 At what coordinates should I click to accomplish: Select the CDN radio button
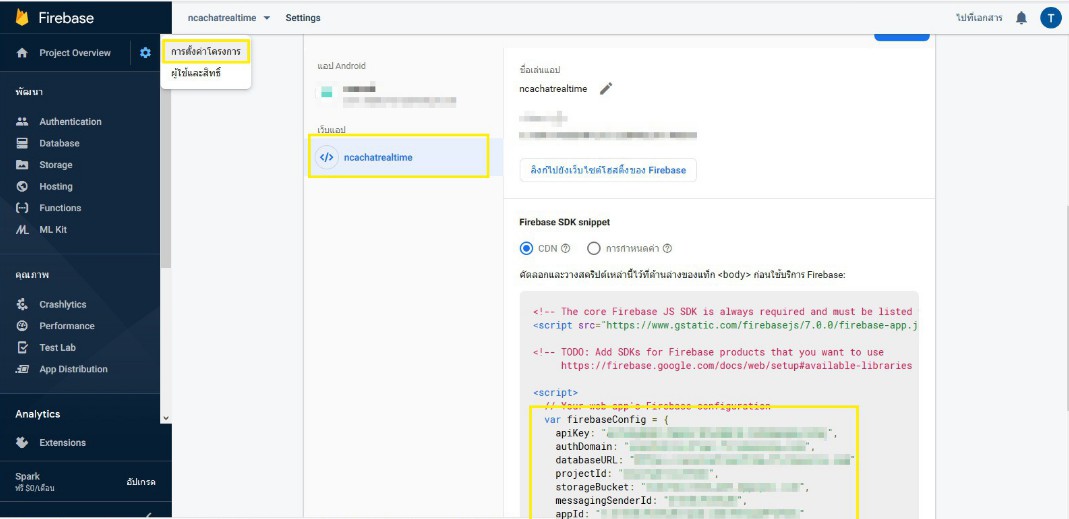pos(526,248)
